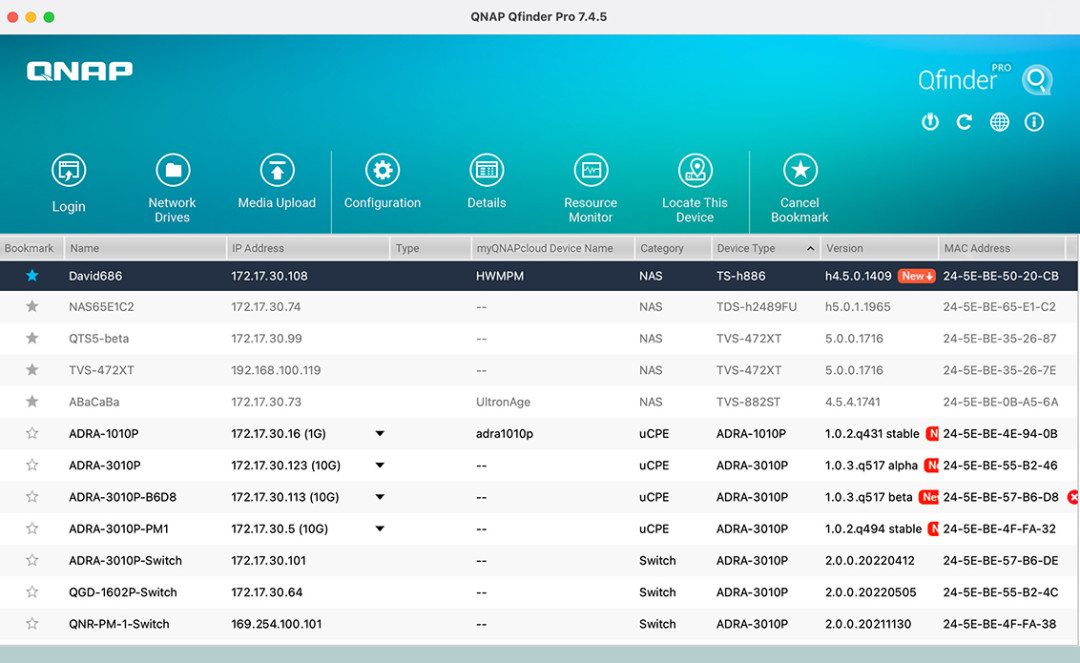1080x663 pixels.
Task: Click the adra1010p cloud name
Action: click(504, 434)
